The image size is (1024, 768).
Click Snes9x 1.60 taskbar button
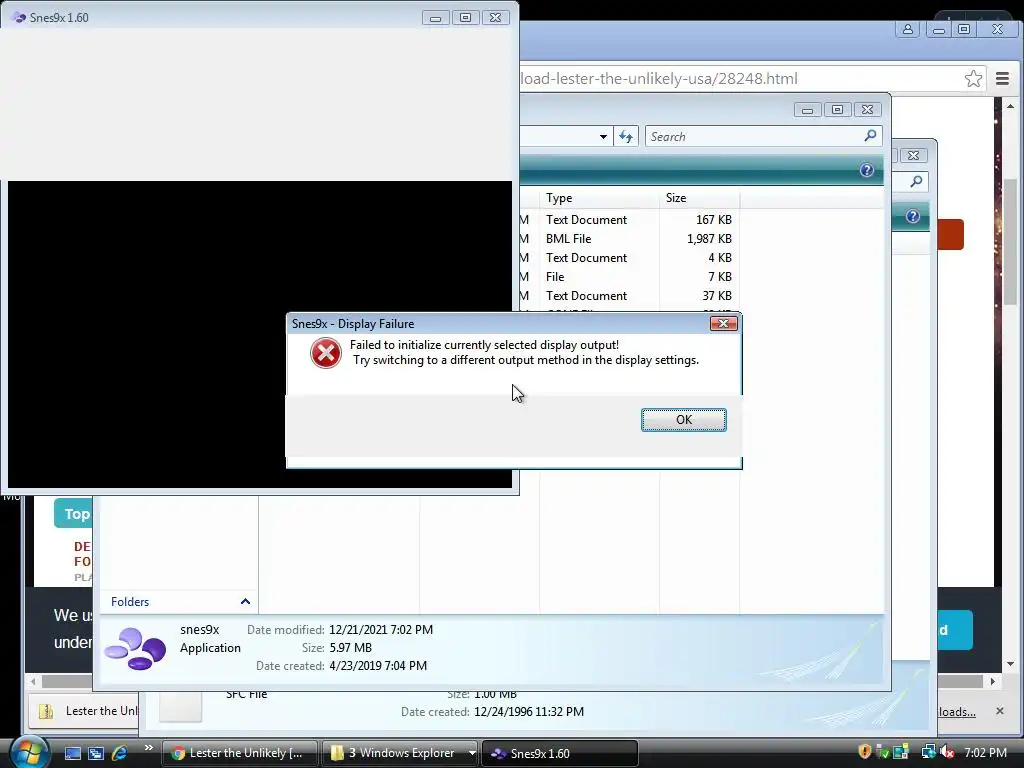(559, 753)
